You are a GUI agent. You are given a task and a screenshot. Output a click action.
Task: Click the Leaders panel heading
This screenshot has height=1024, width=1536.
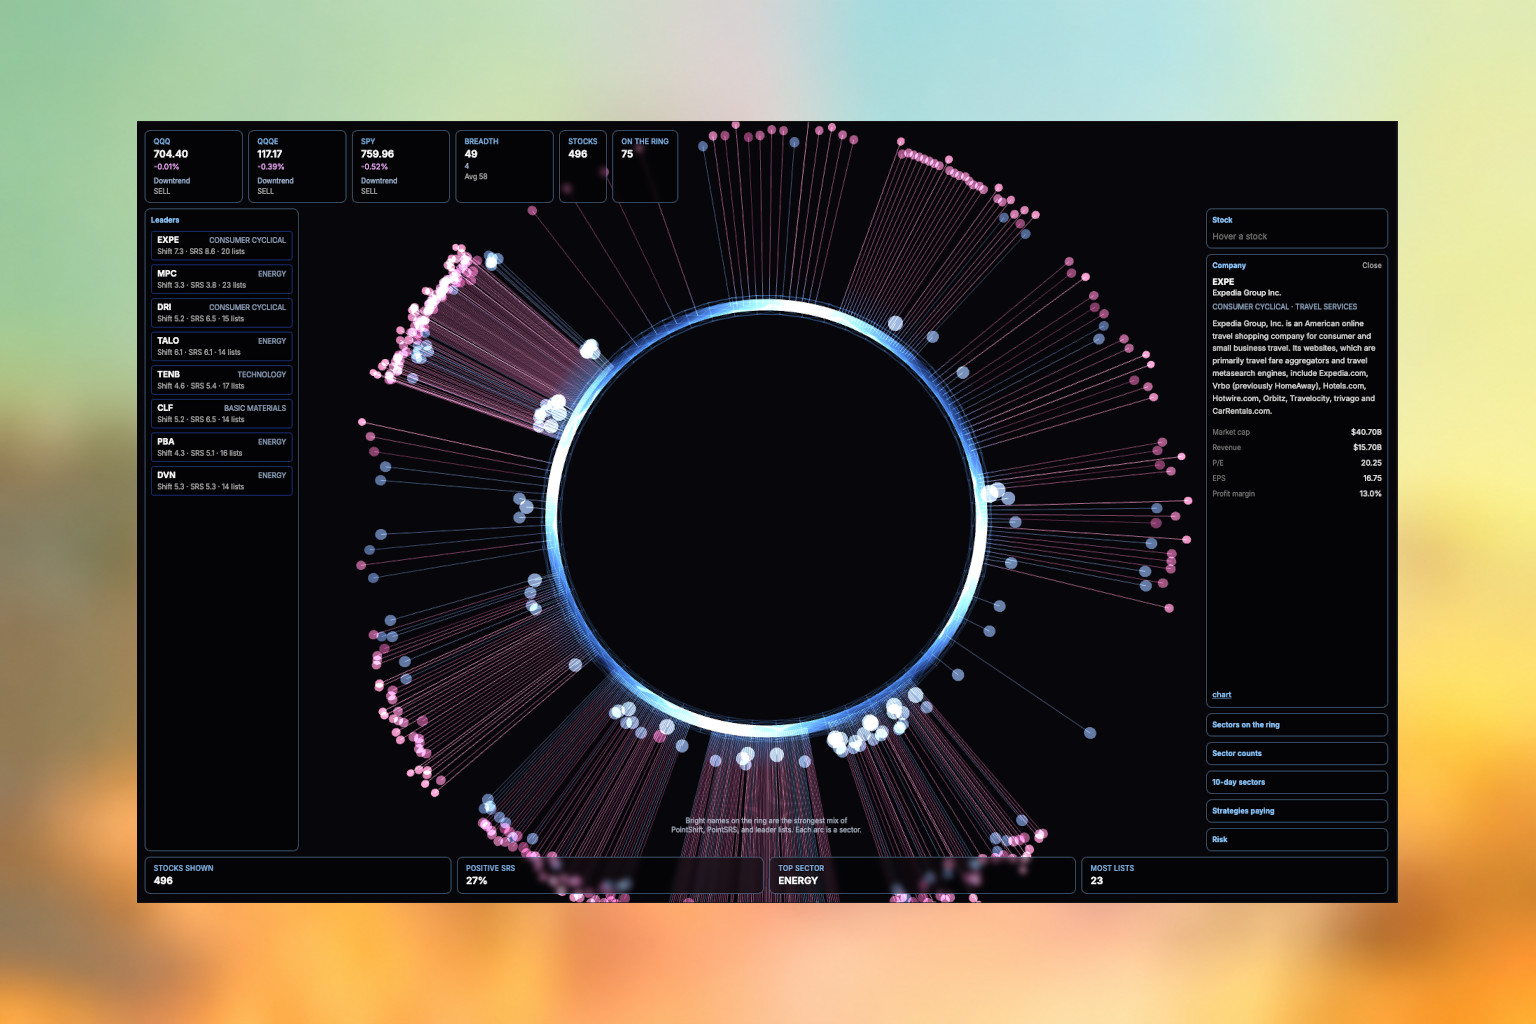(165, 220)
